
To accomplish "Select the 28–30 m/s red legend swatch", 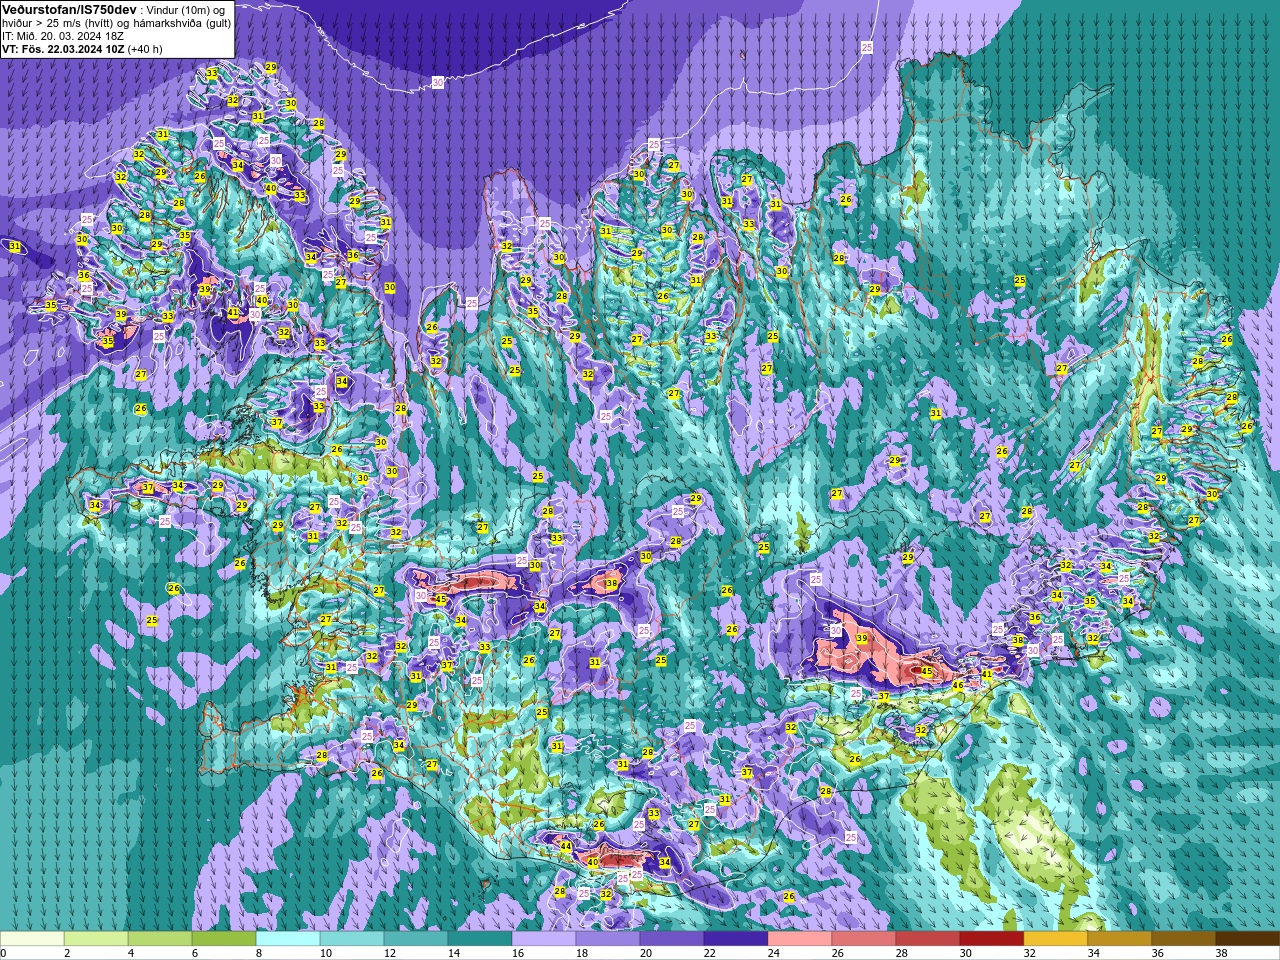I will 928,939.
